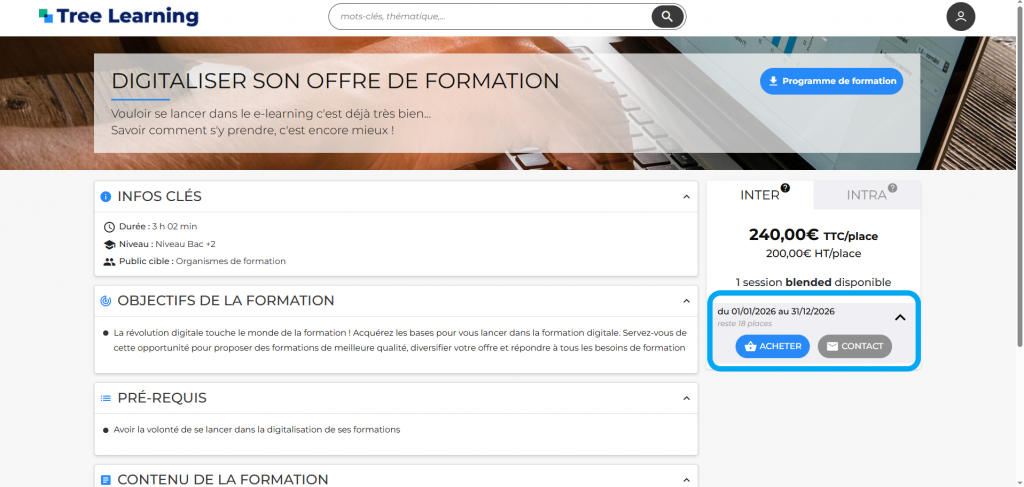Download the Programme de formation

pyautogui.click(x=831, y=81)
